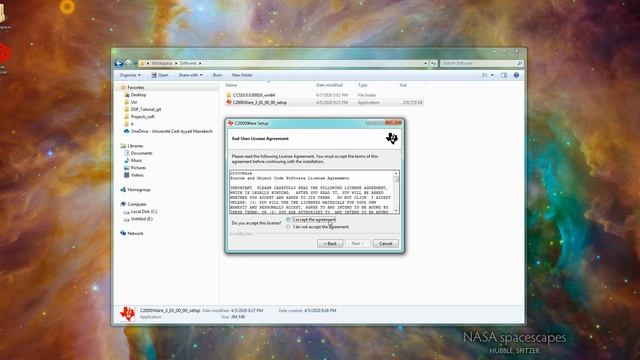
Task: Click the Back button in C2000Ware Setup
Action: click(330, 244)
